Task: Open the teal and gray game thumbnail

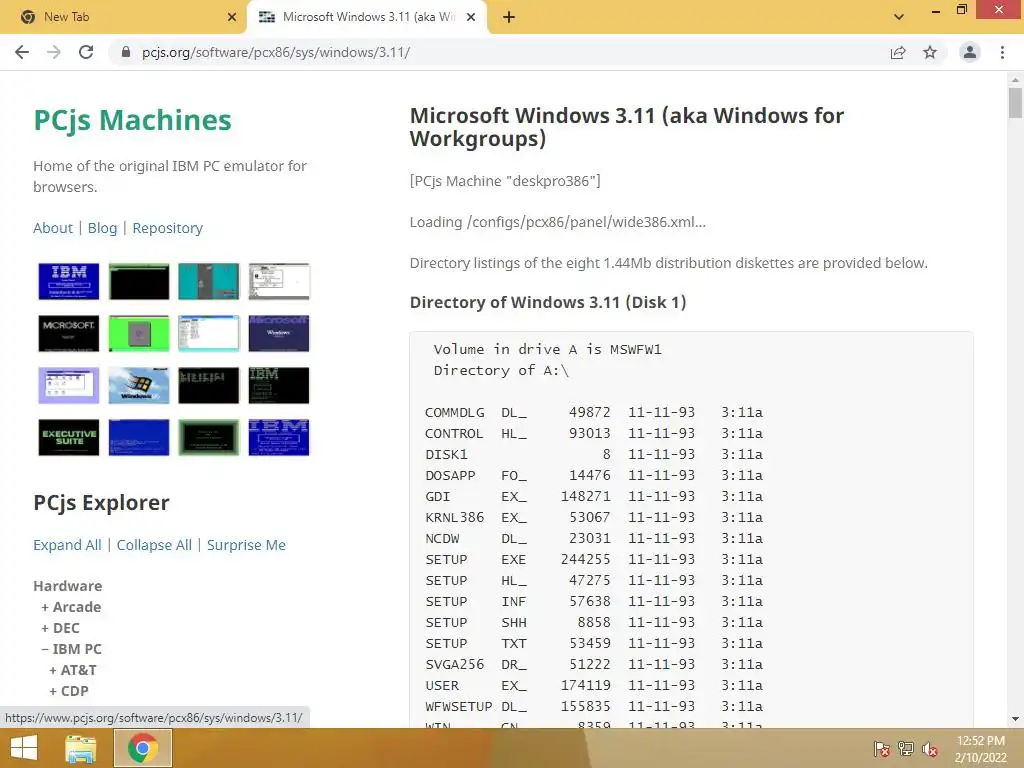Action: (x=209, y=281)
